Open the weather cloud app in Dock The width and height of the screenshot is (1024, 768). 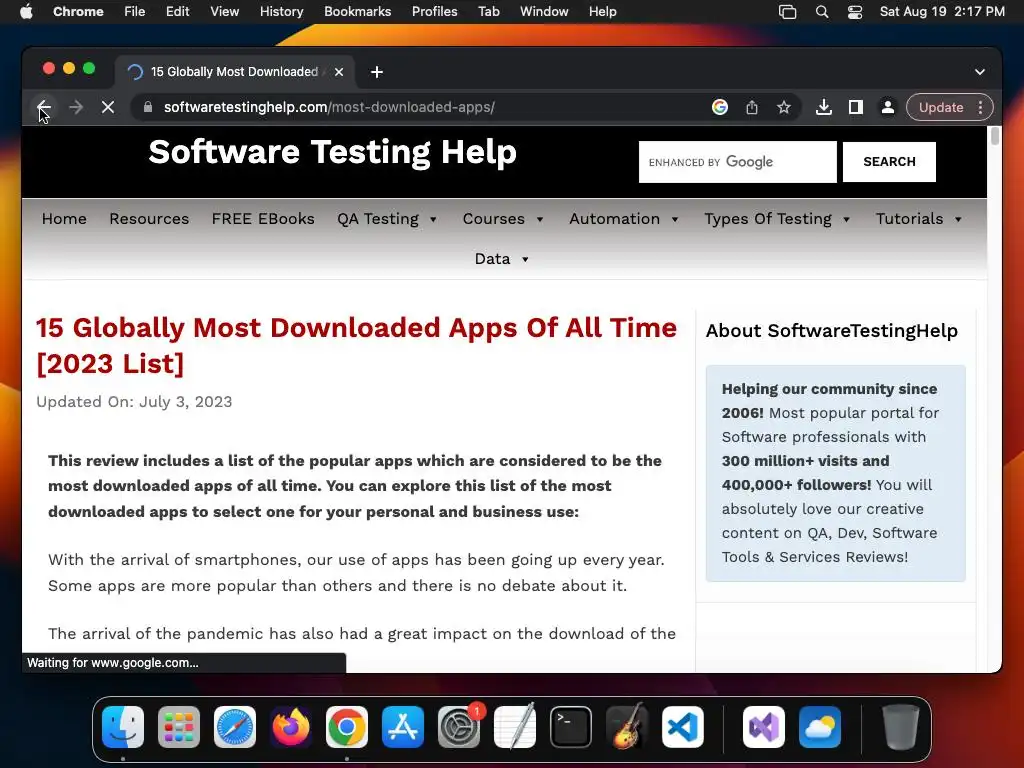tap(820, 727)
